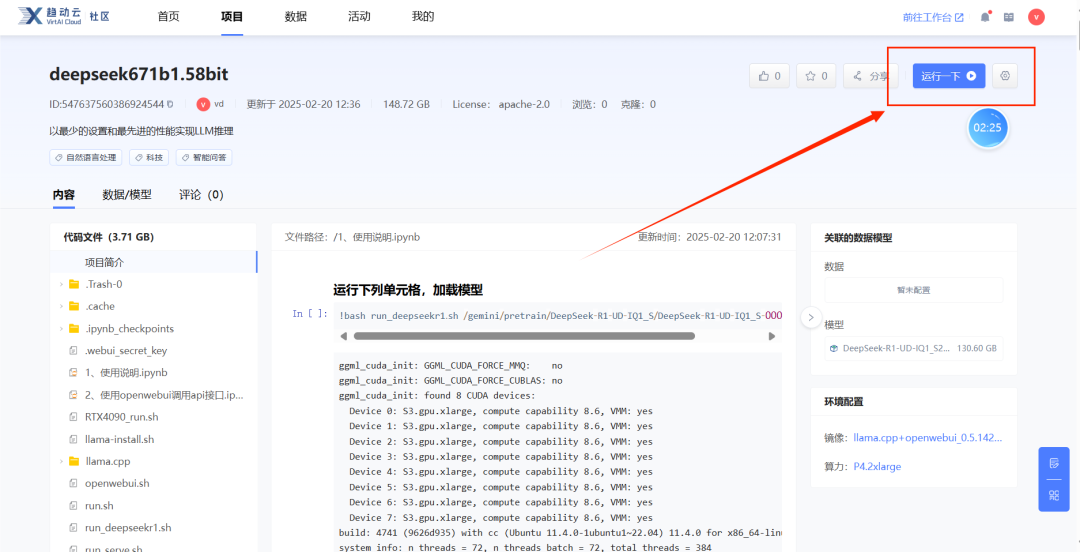Image resolution: width=1080 pixels, height=552 pixels.
Task: Open the P4.2xlarge compute link
Action: (877, 467)
